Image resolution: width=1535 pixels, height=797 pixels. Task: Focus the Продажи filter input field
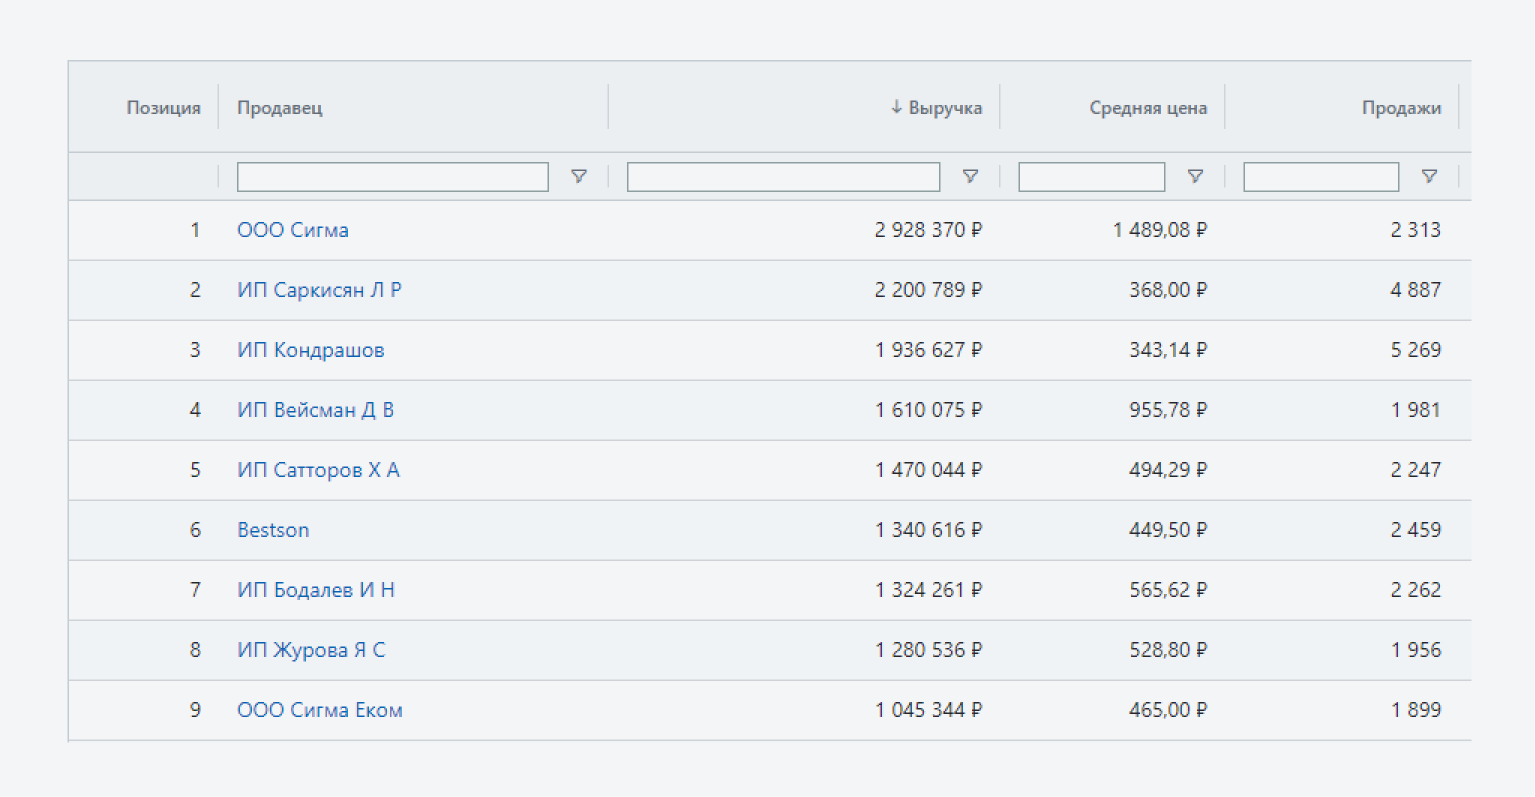pos(1321,177)
